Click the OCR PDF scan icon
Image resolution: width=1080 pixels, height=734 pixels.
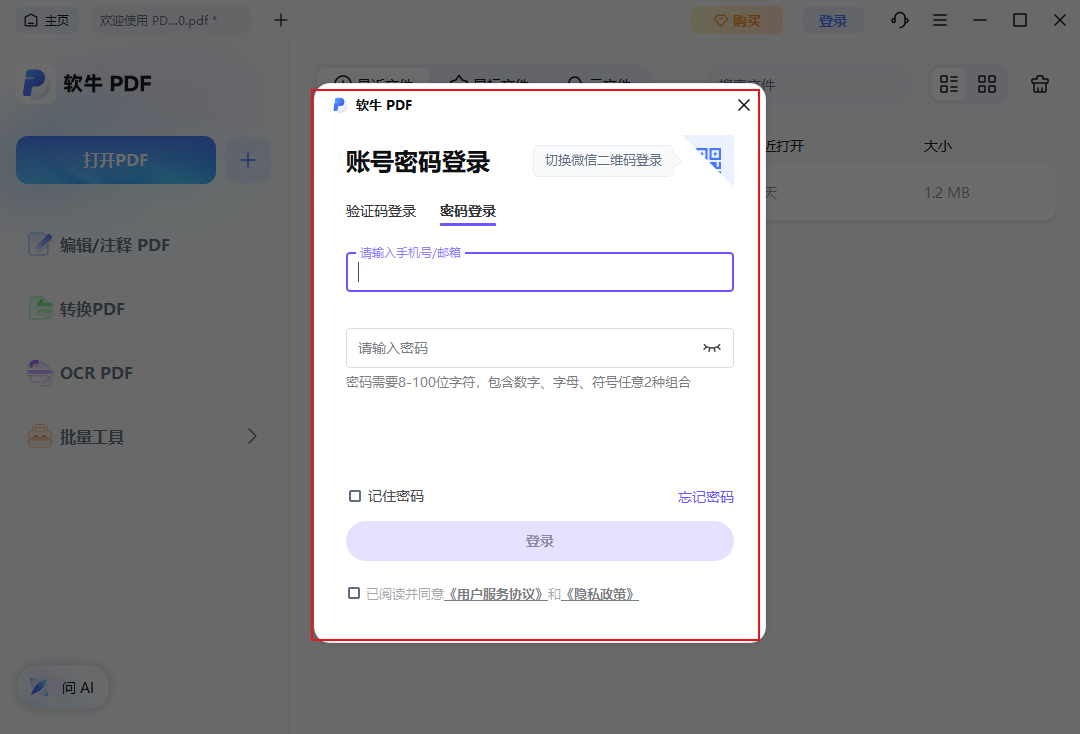(39, 373)
